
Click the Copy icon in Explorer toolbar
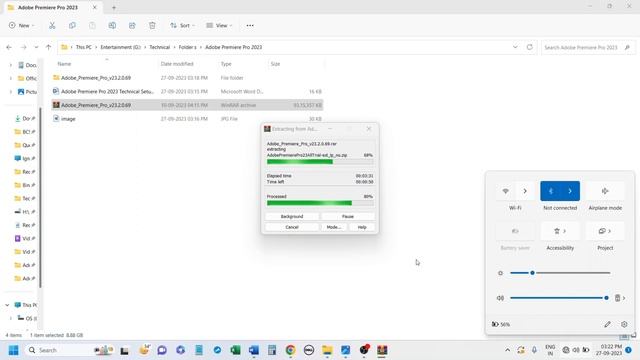click(72, 25)
